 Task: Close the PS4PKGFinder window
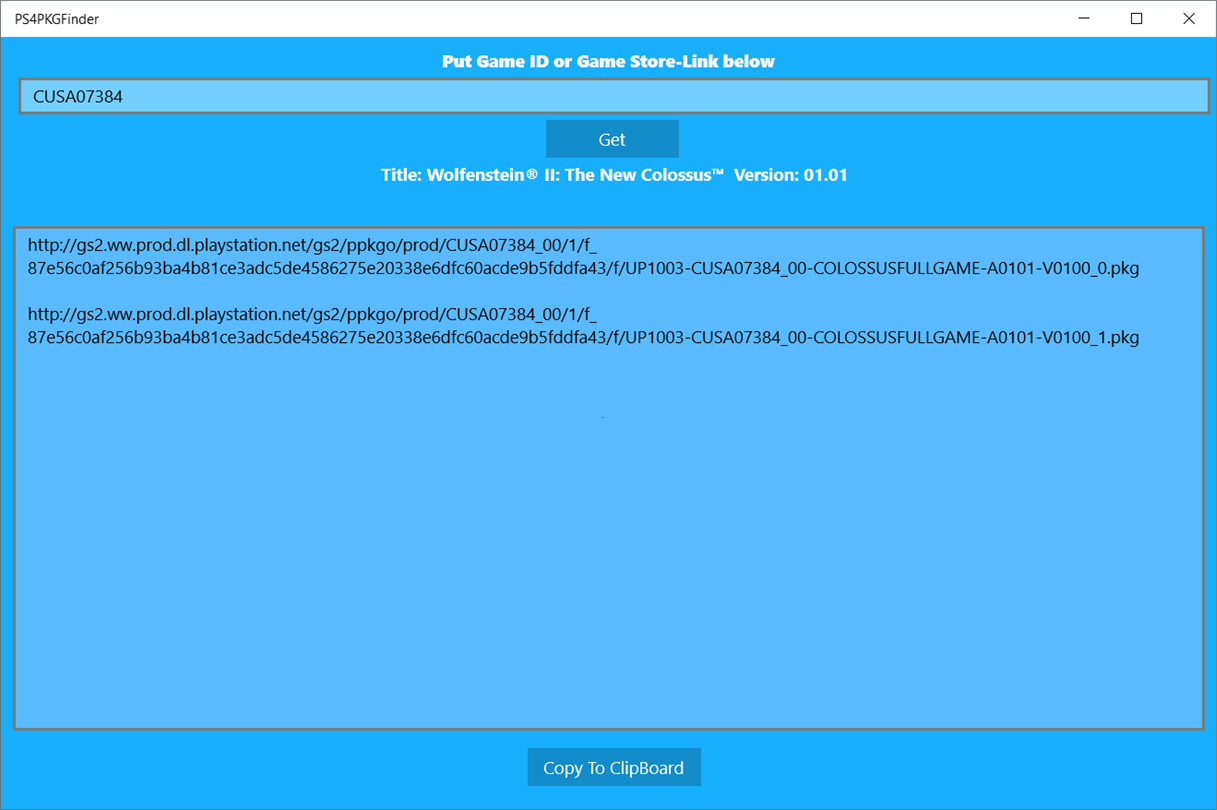click(x=1189, y=18)
